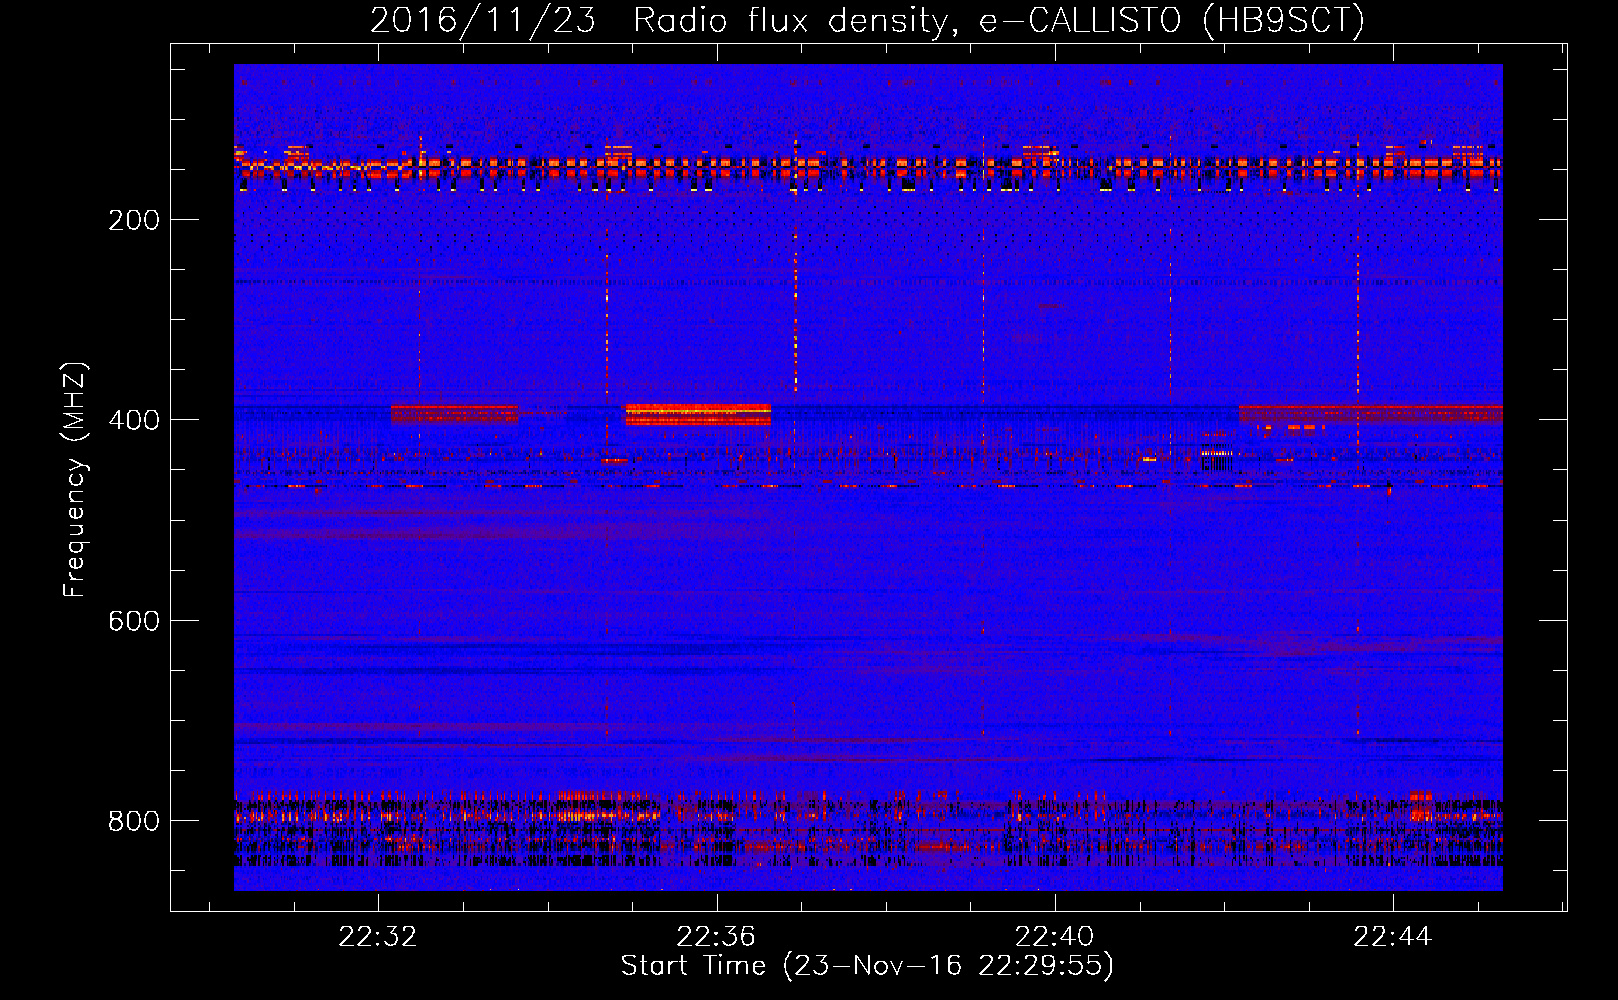Image resolution: width=1618 pixels, height=1000 pixels.
Task: Click the 22:40 time tick label
Action: click(1054, 937)
